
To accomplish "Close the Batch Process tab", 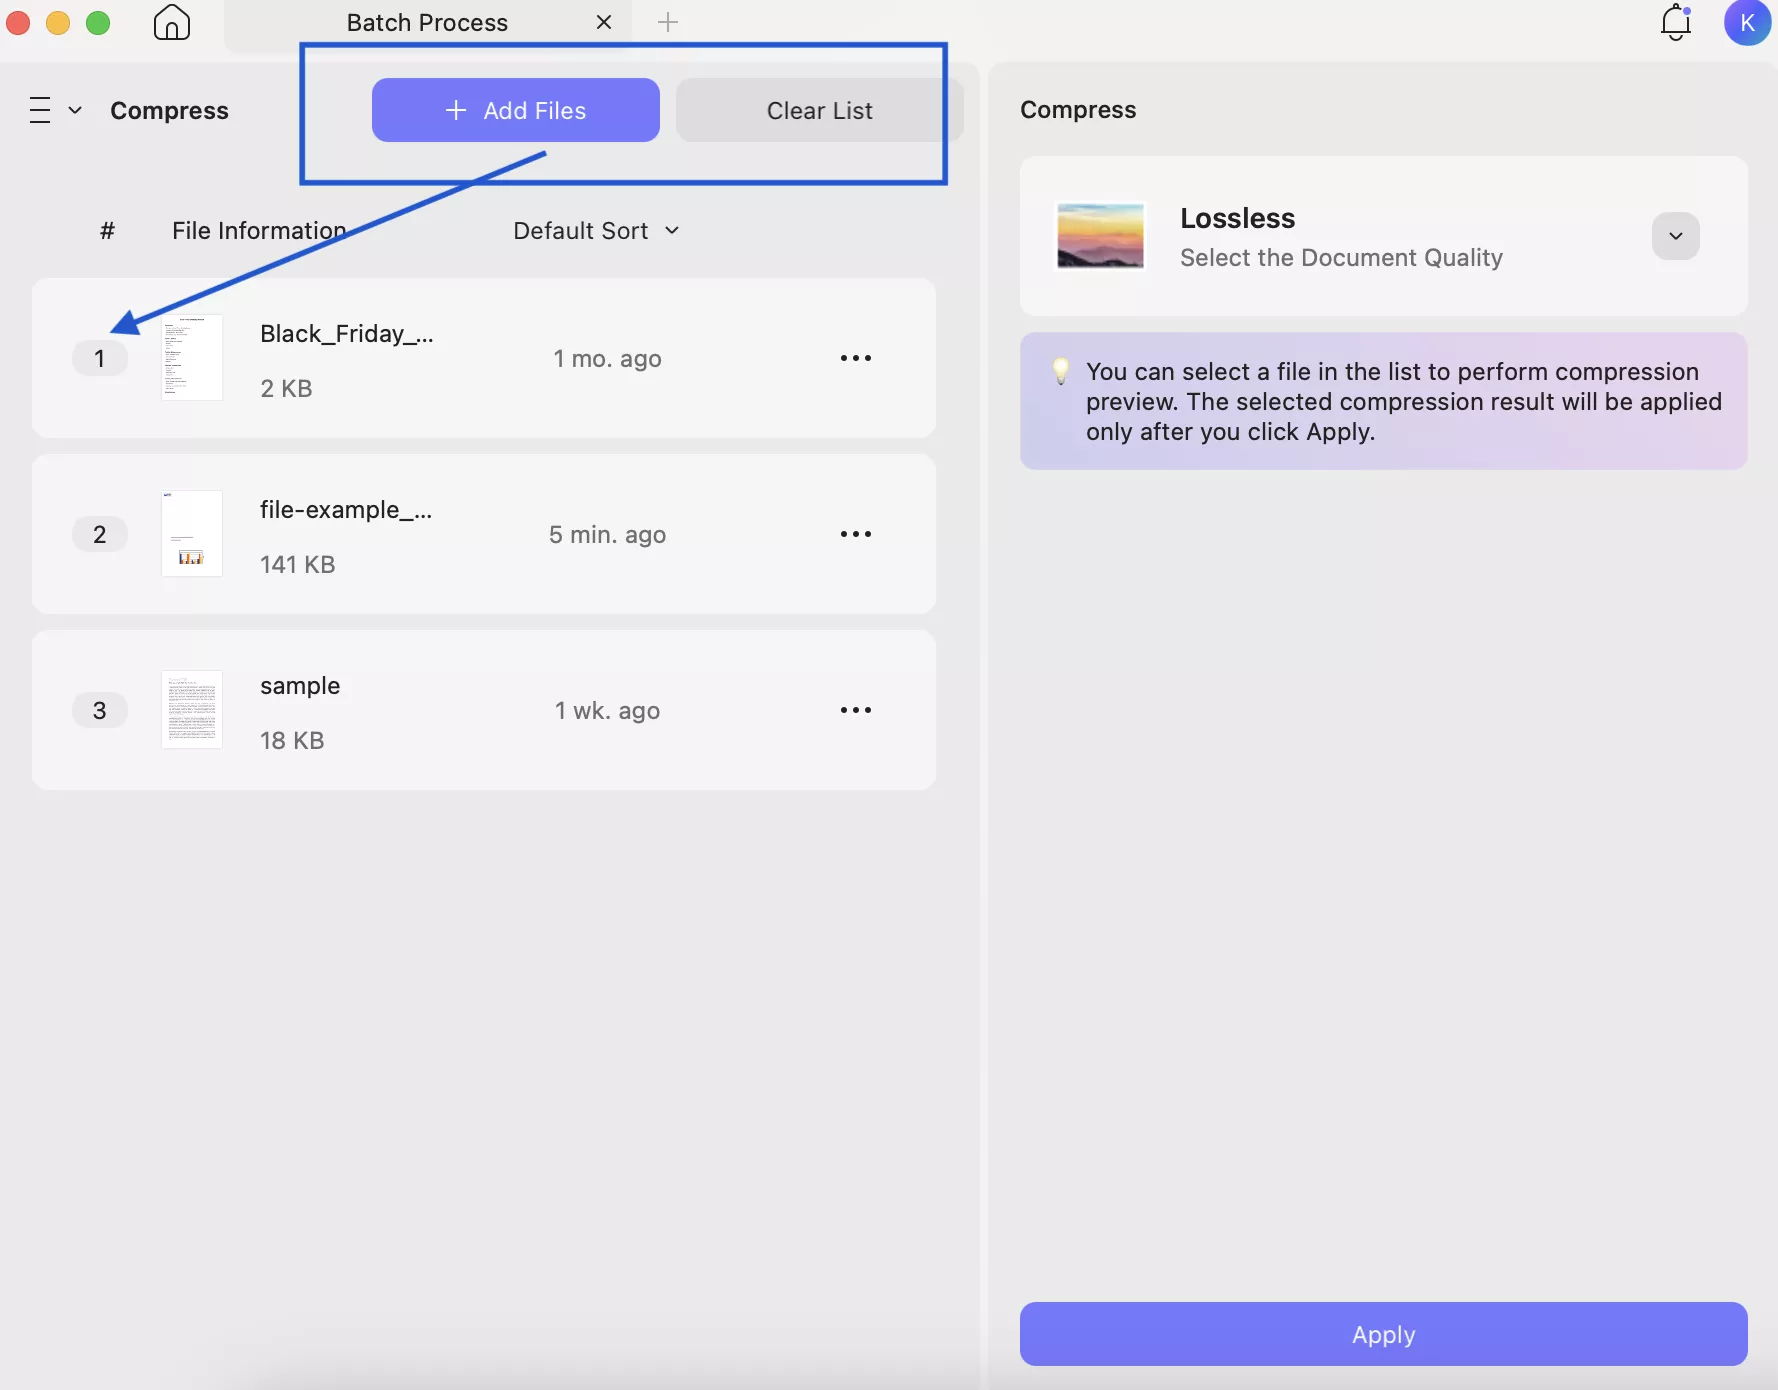I will (604, 21).
